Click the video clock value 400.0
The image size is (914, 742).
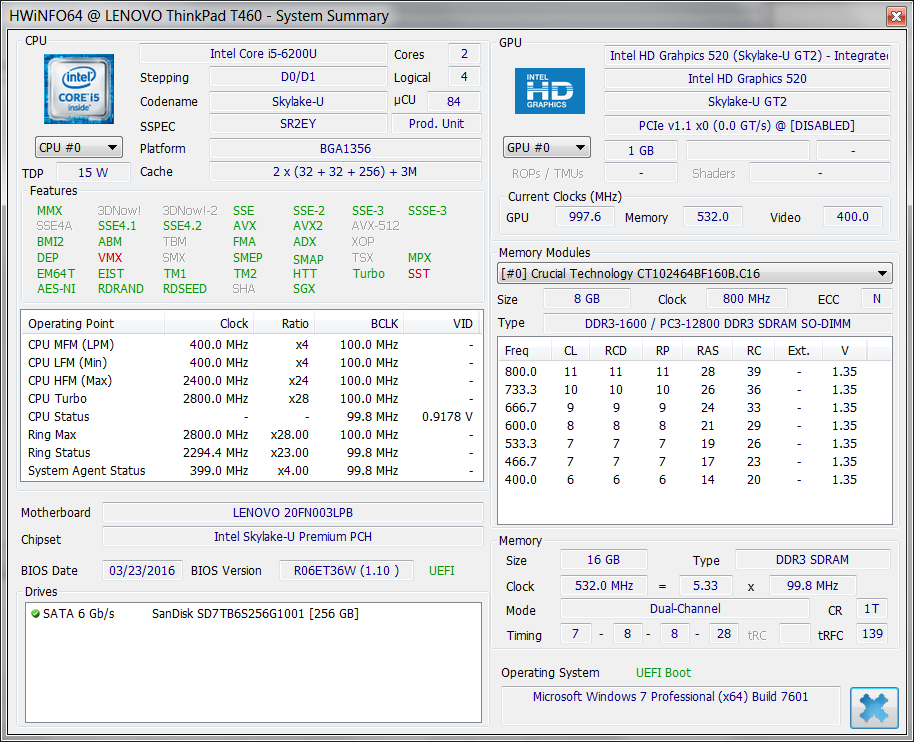[853, 217]
